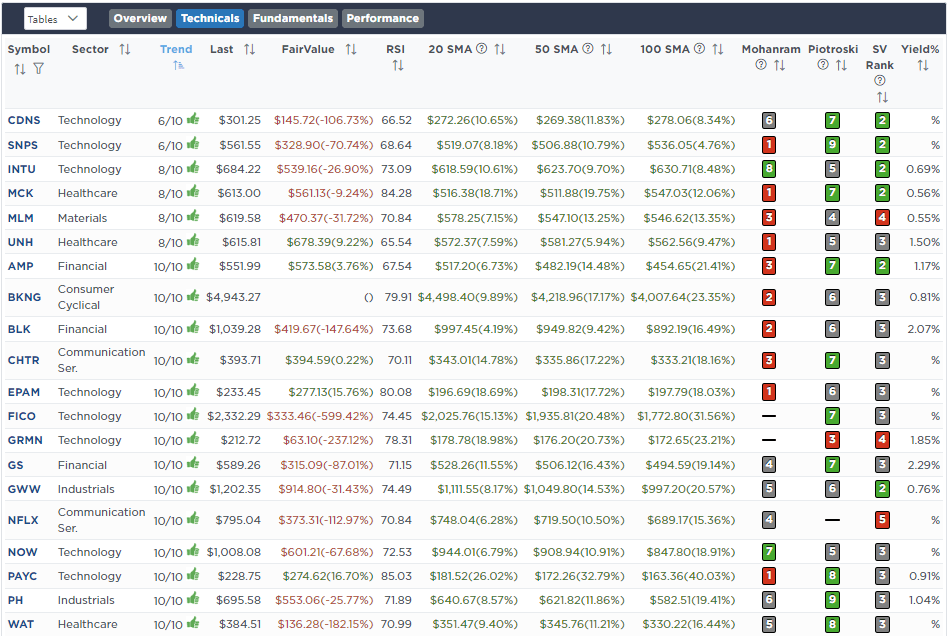Open the MCK ticker link
This screenshot has width=949, height=636.
coord(21,194)
